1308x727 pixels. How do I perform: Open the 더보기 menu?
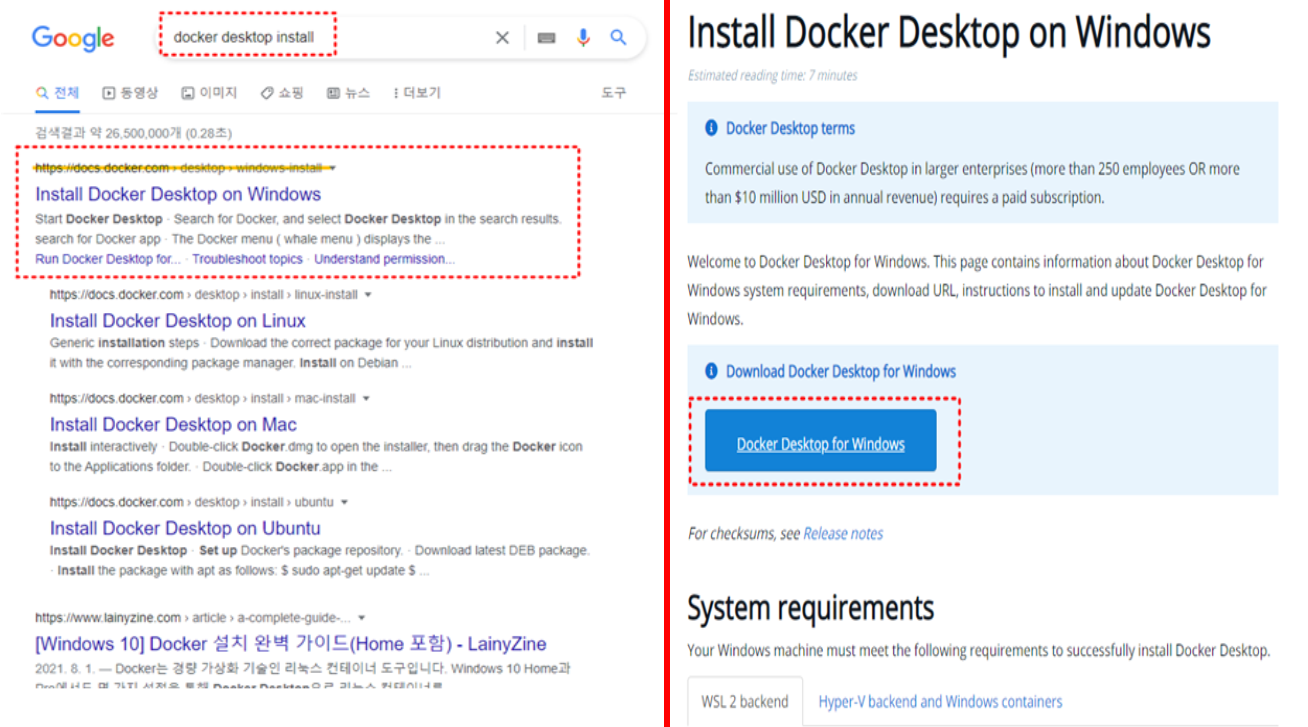[417, 93]
